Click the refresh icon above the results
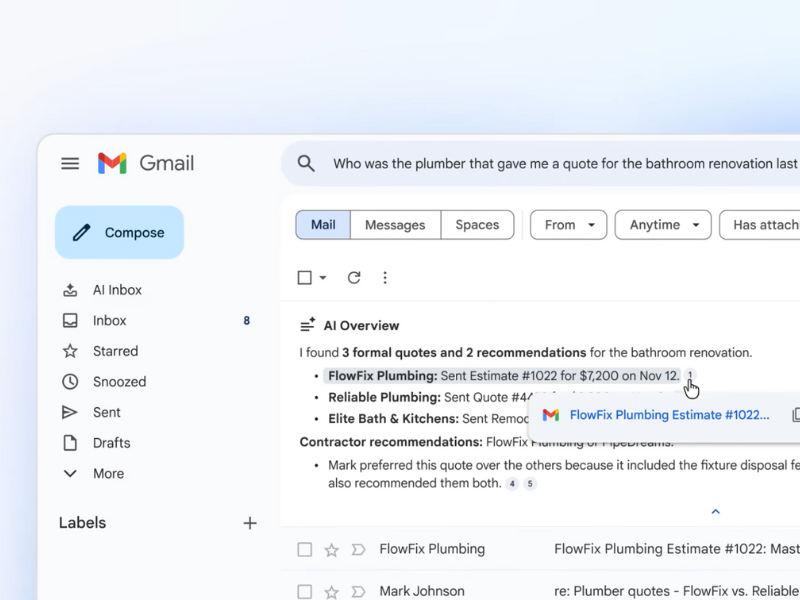The image size is (800, 600). (x=354, y=278)
